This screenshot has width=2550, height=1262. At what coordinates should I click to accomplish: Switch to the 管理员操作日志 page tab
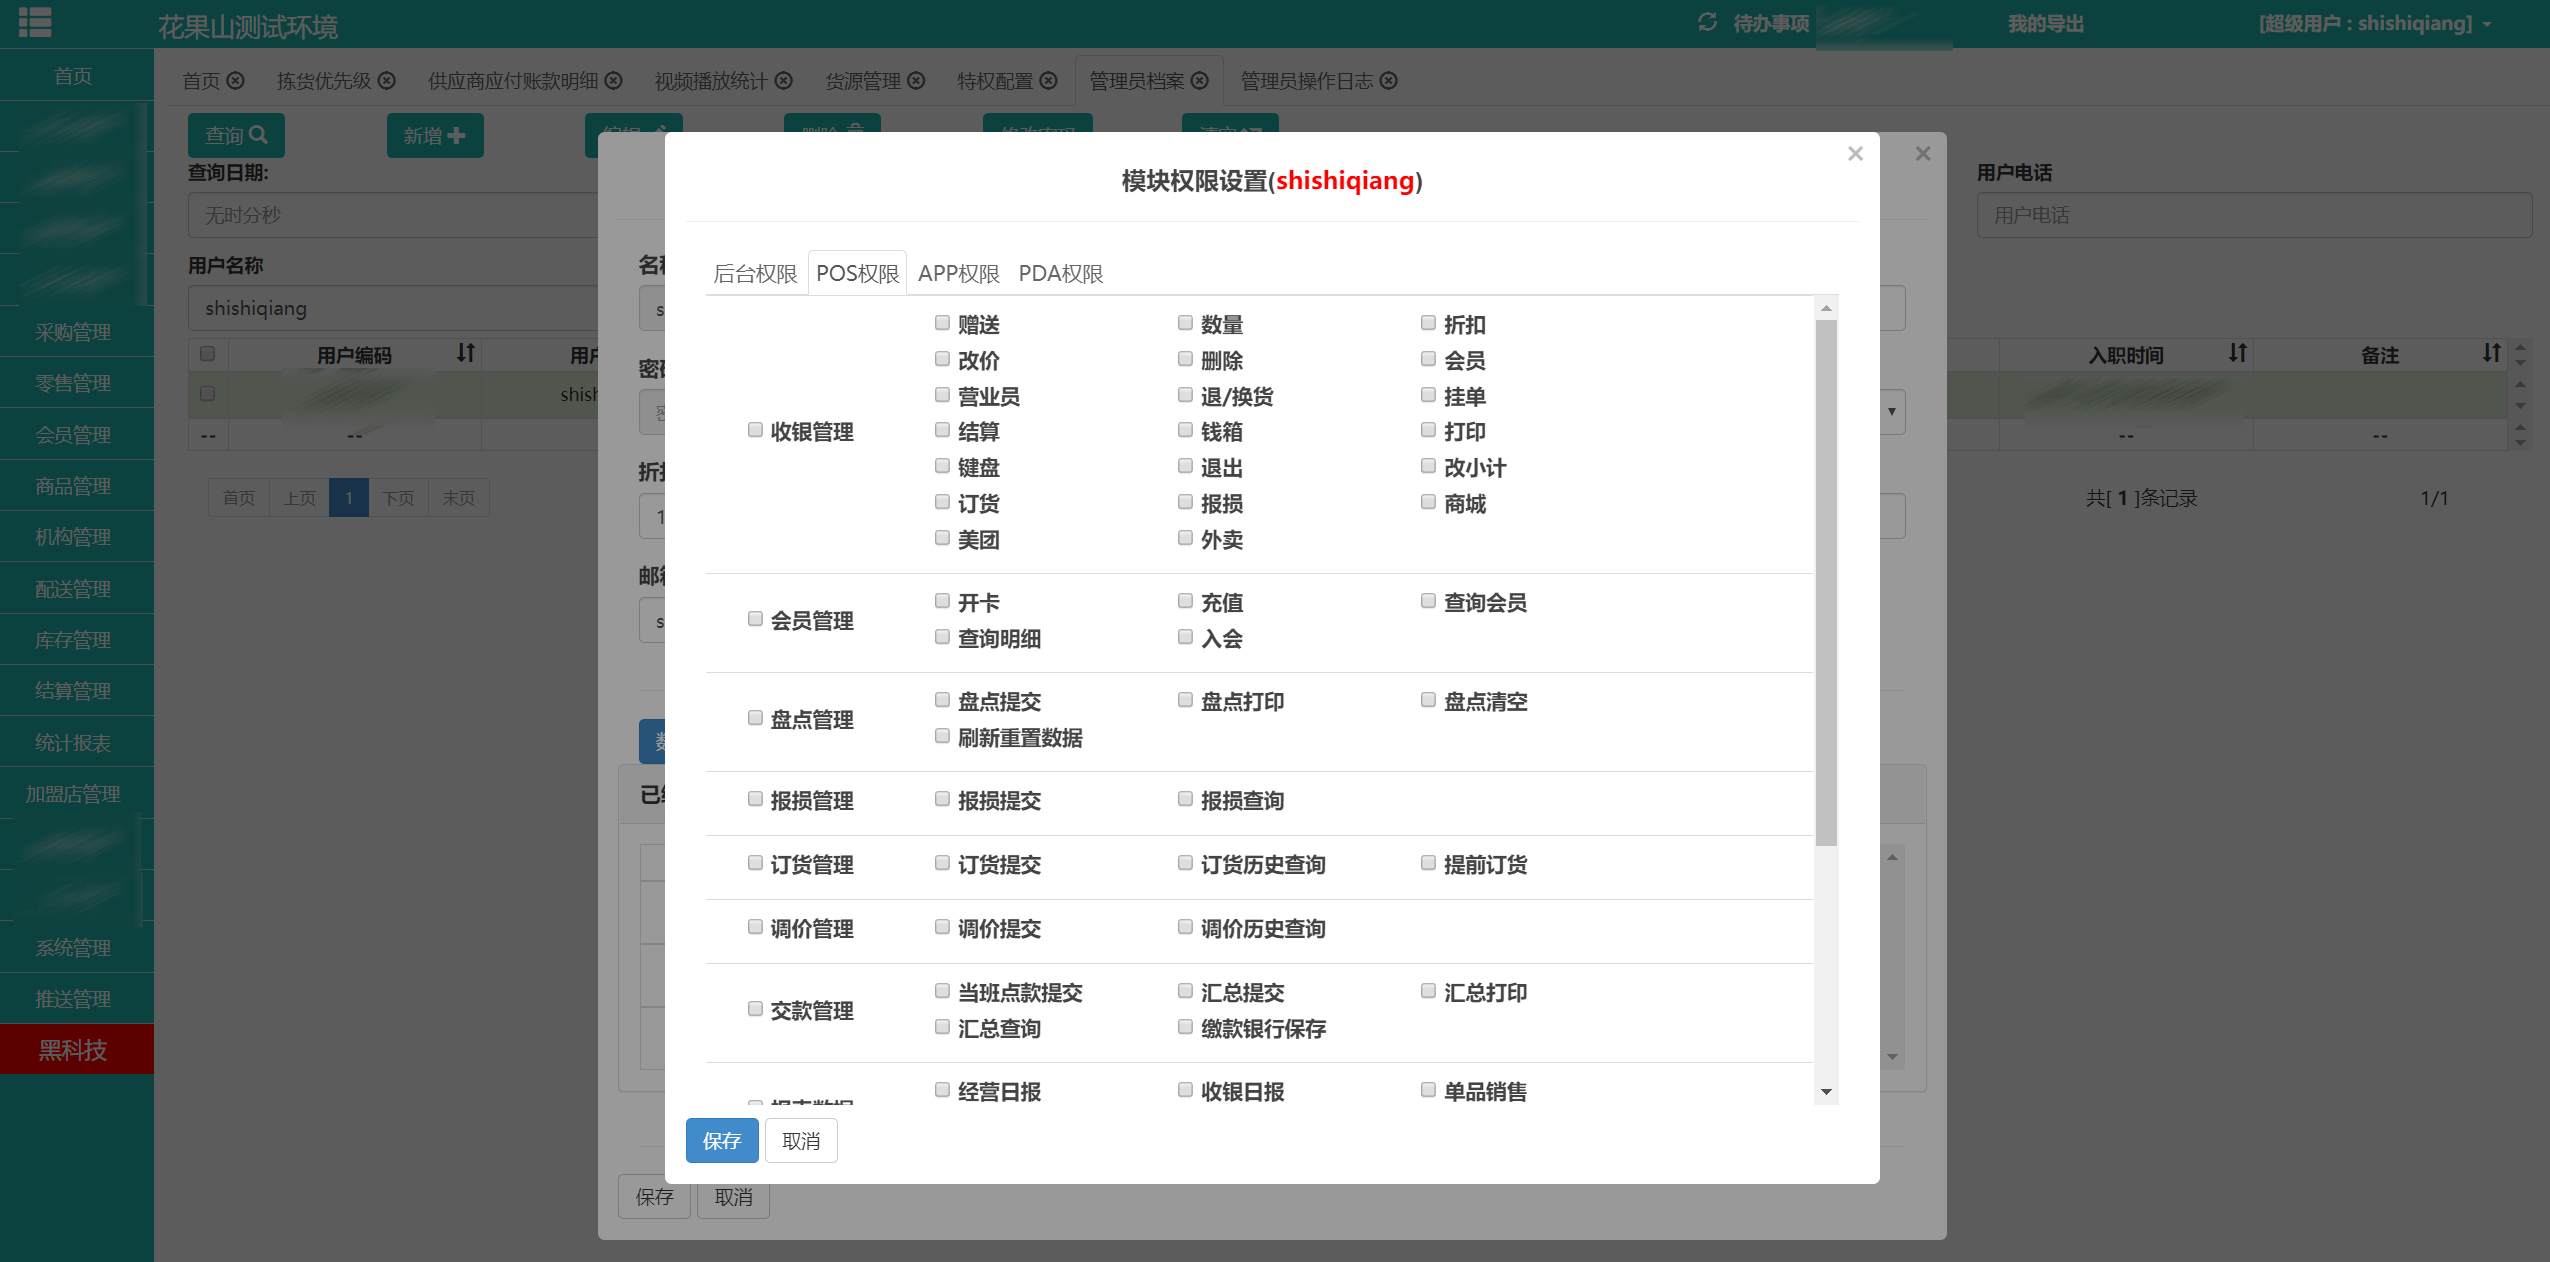[x=1306, y=81]
